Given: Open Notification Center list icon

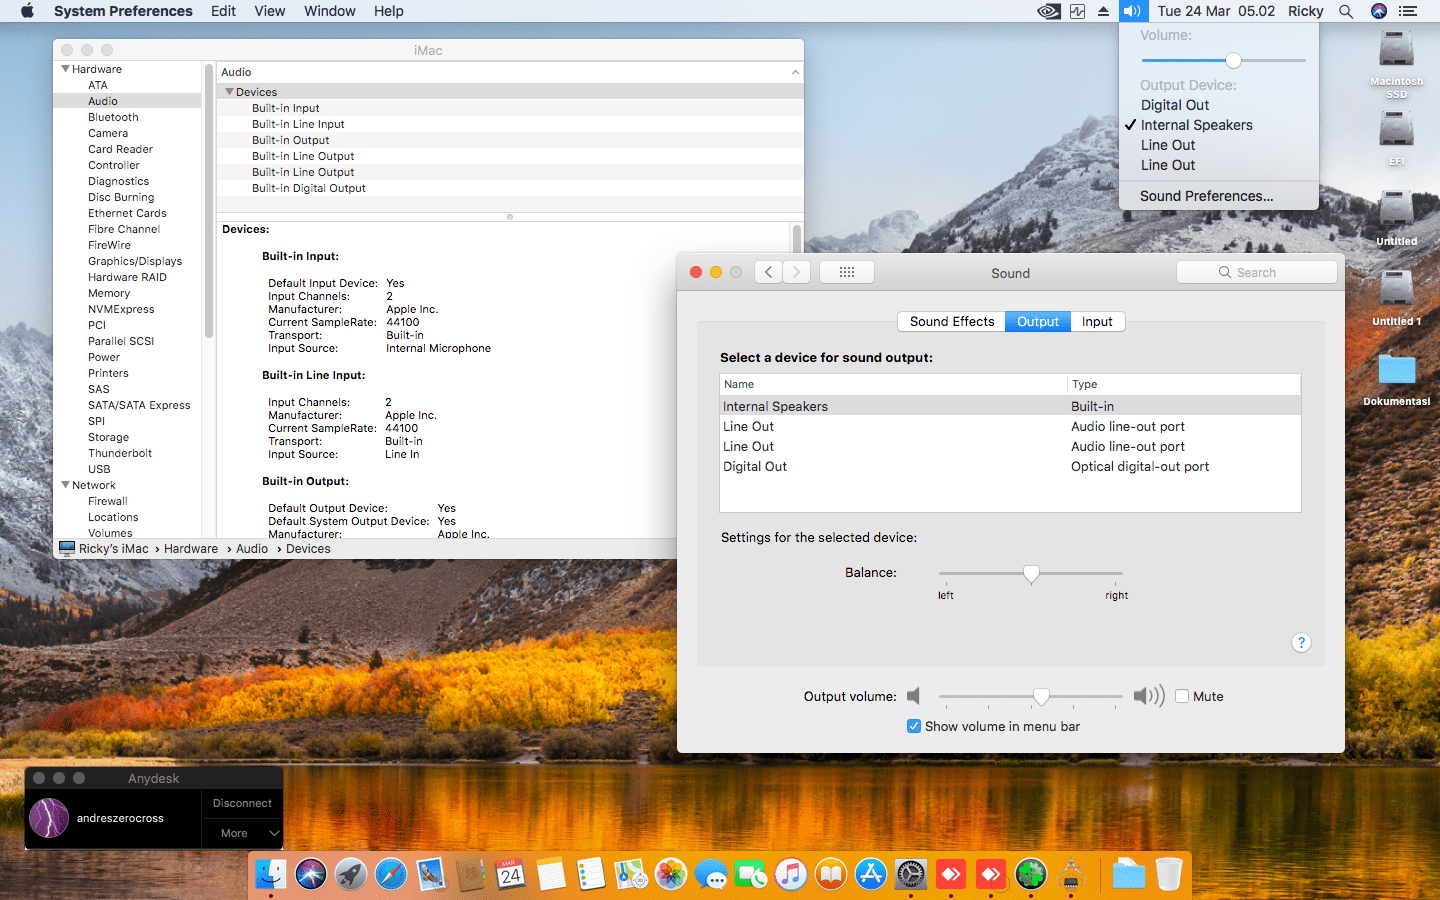Looking at the screenshot, I should point(1408,11).
